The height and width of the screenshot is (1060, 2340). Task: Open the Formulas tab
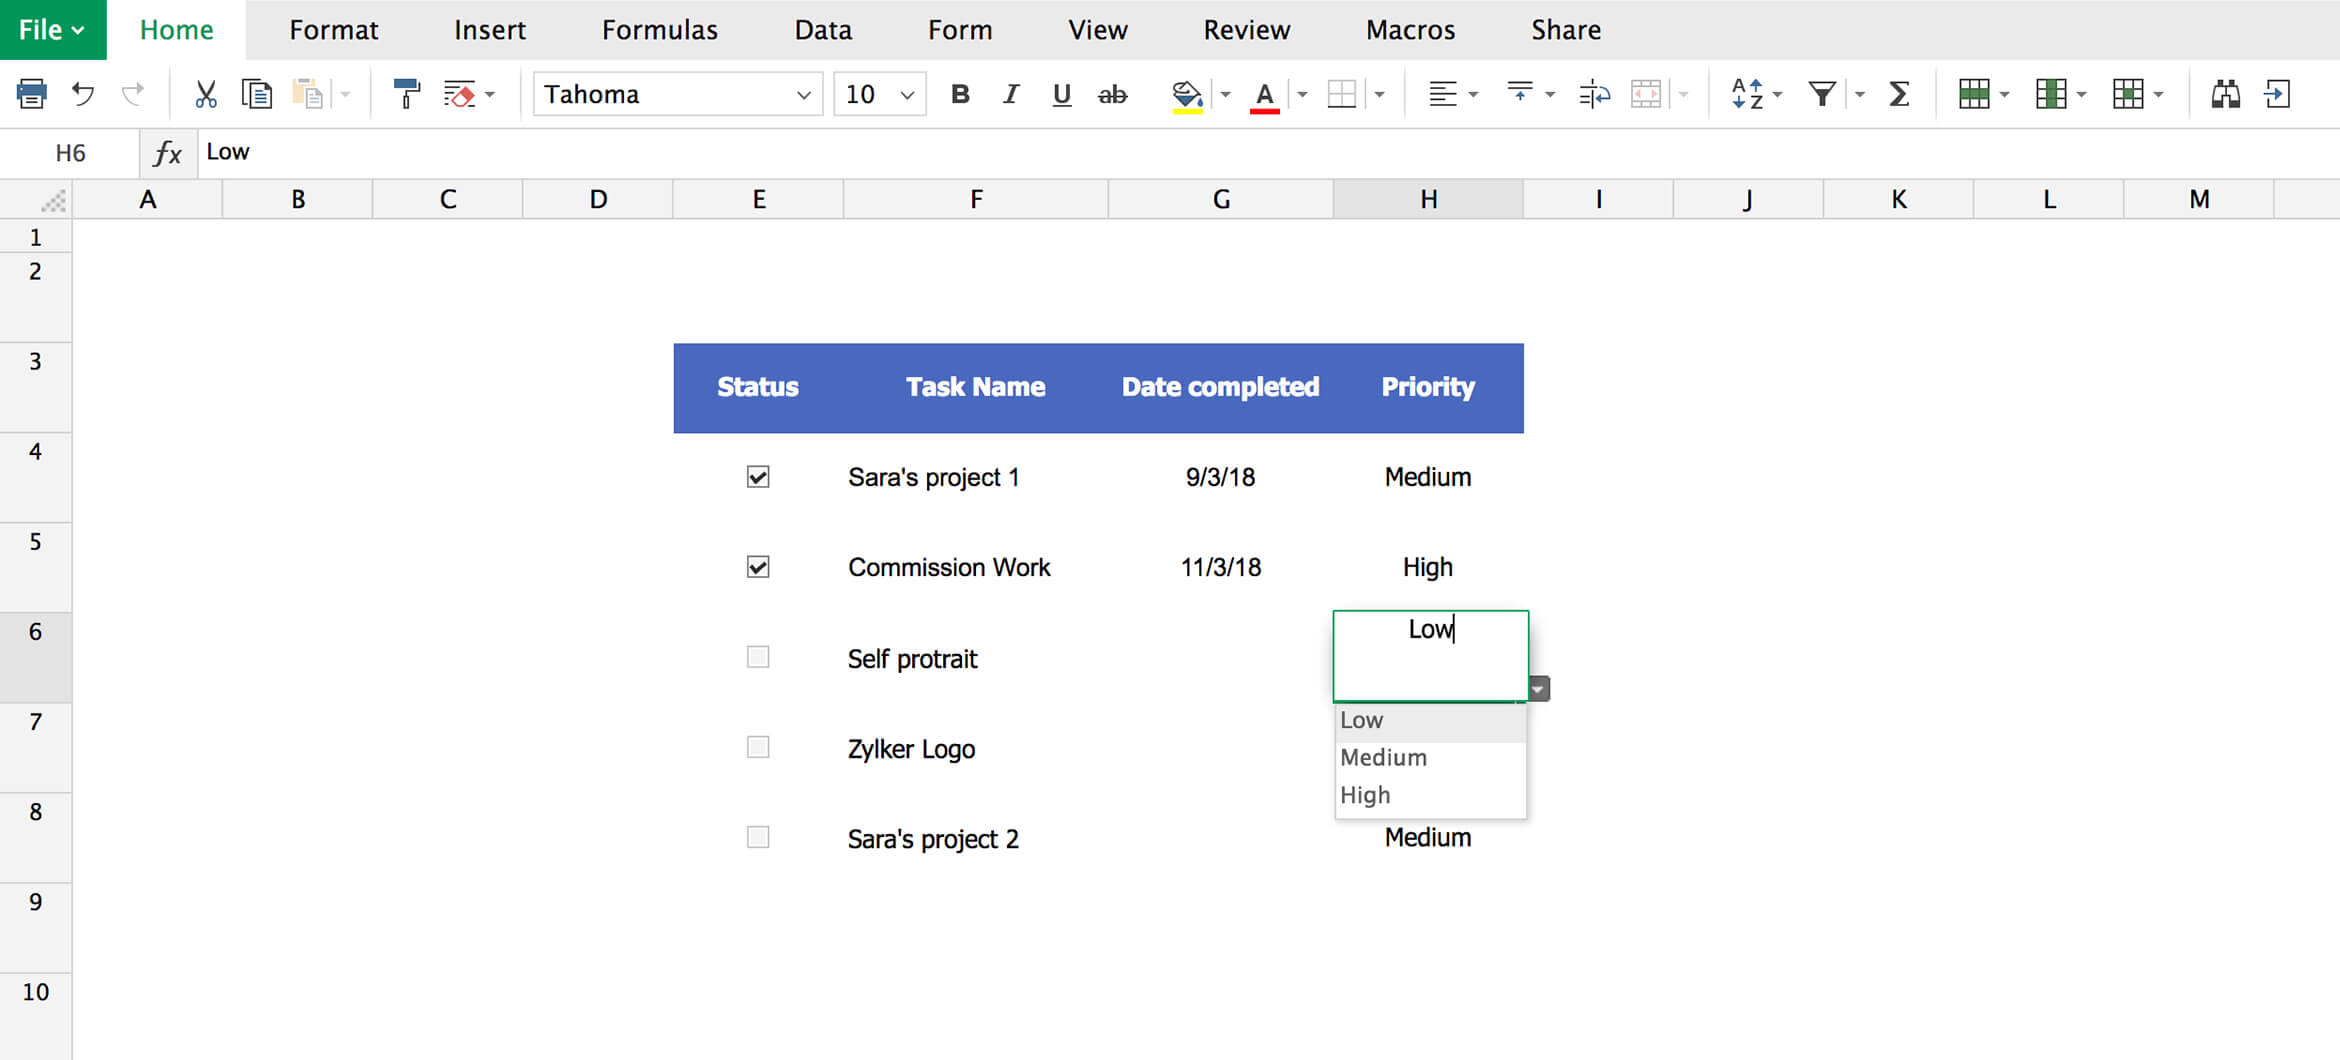(x=660, y=30)
